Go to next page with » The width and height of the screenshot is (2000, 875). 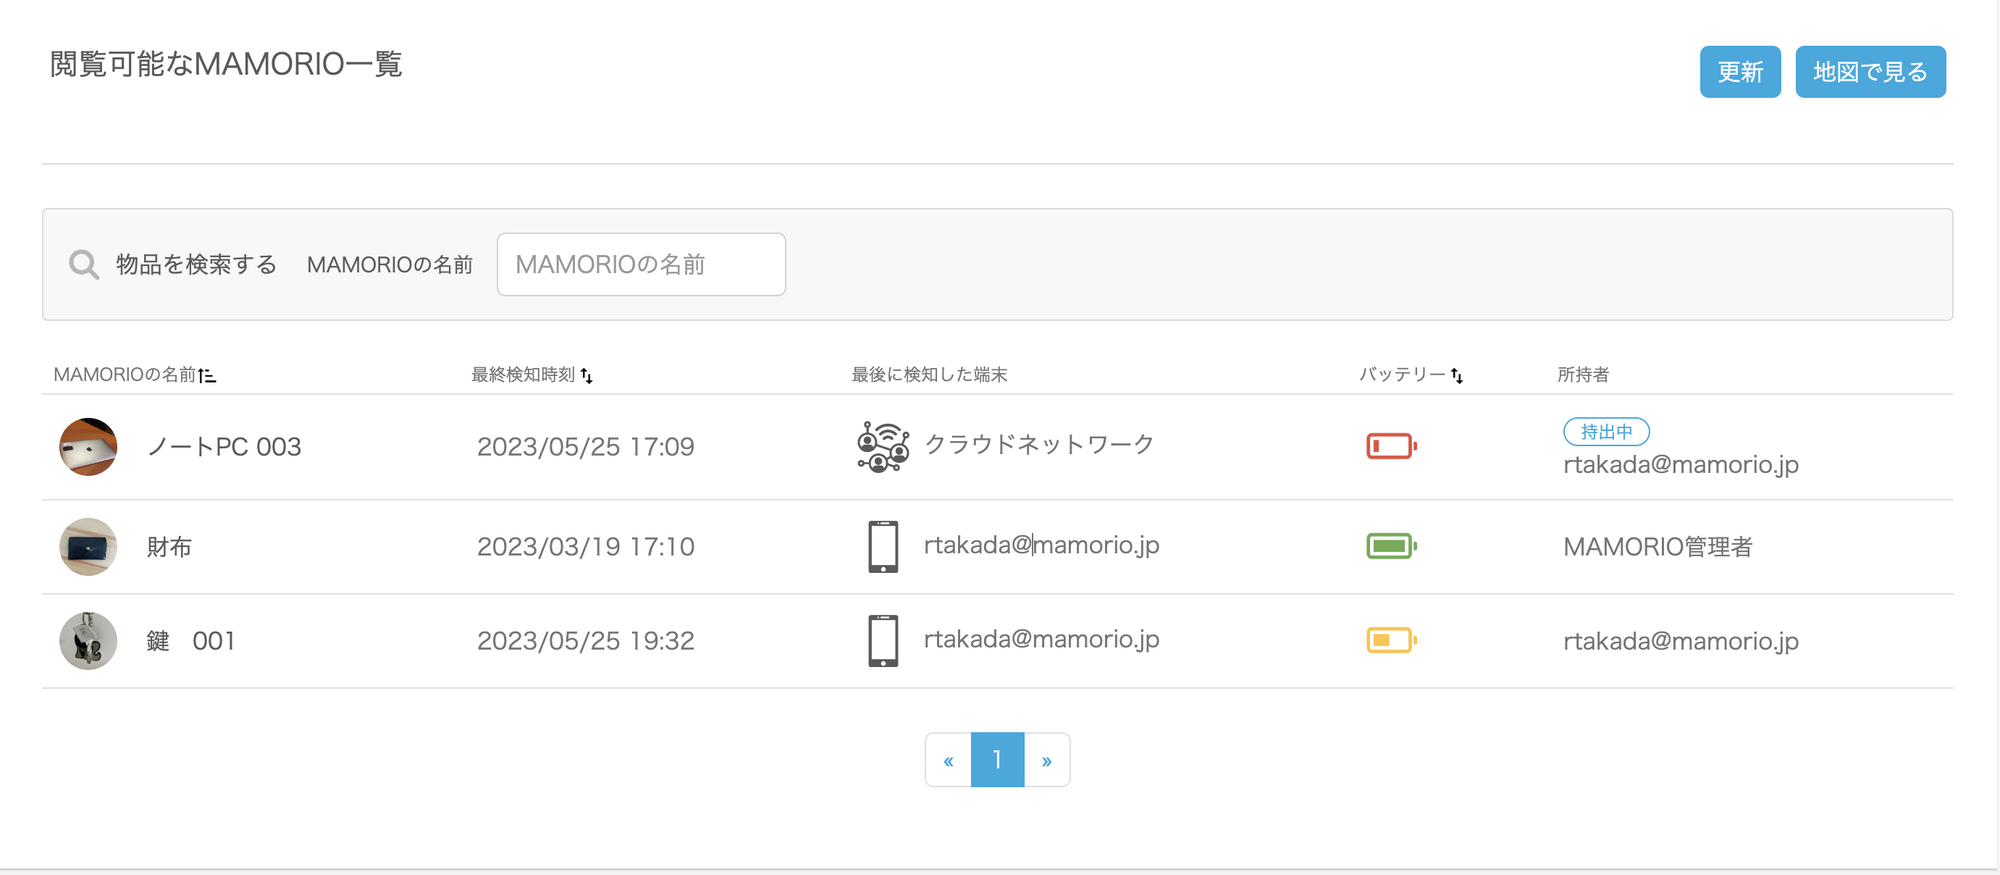click(x=1047, y=760)
